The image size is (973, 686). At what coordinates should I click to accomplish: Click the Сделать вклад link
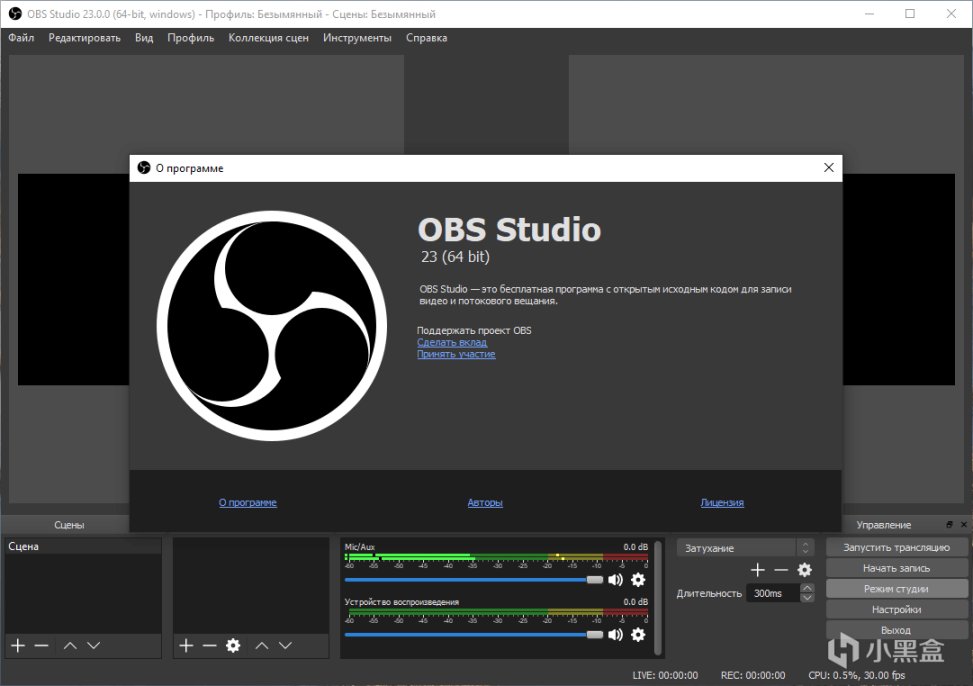tap(451, 342)
